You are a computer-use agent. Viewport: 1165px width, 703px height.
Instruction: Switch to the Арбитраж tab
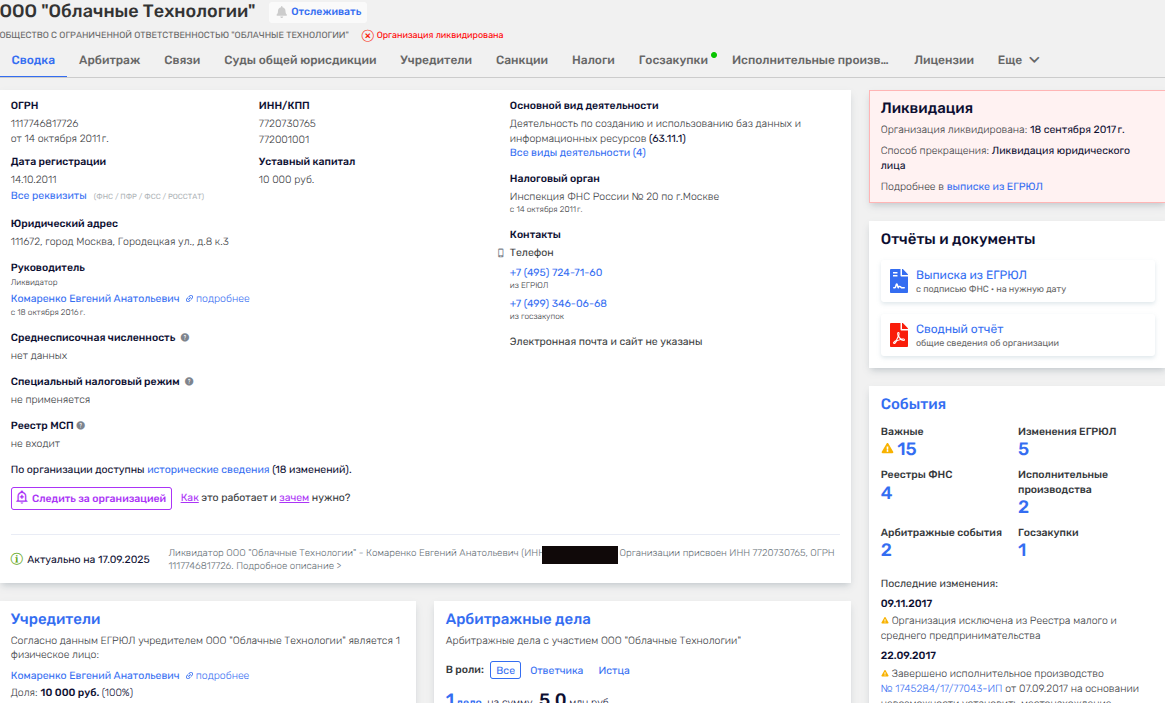[x=109, y=60]
